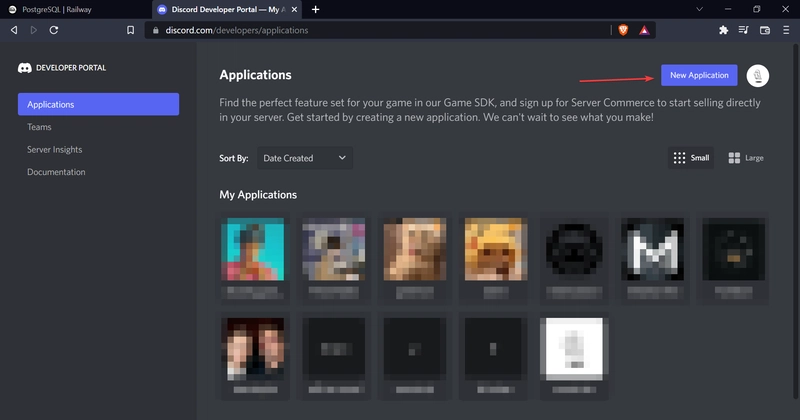Viewport: 800px width, 420px height.
Task: Open Teams in the sidebar
Action: pyautogui.click(x=39, y=127)
